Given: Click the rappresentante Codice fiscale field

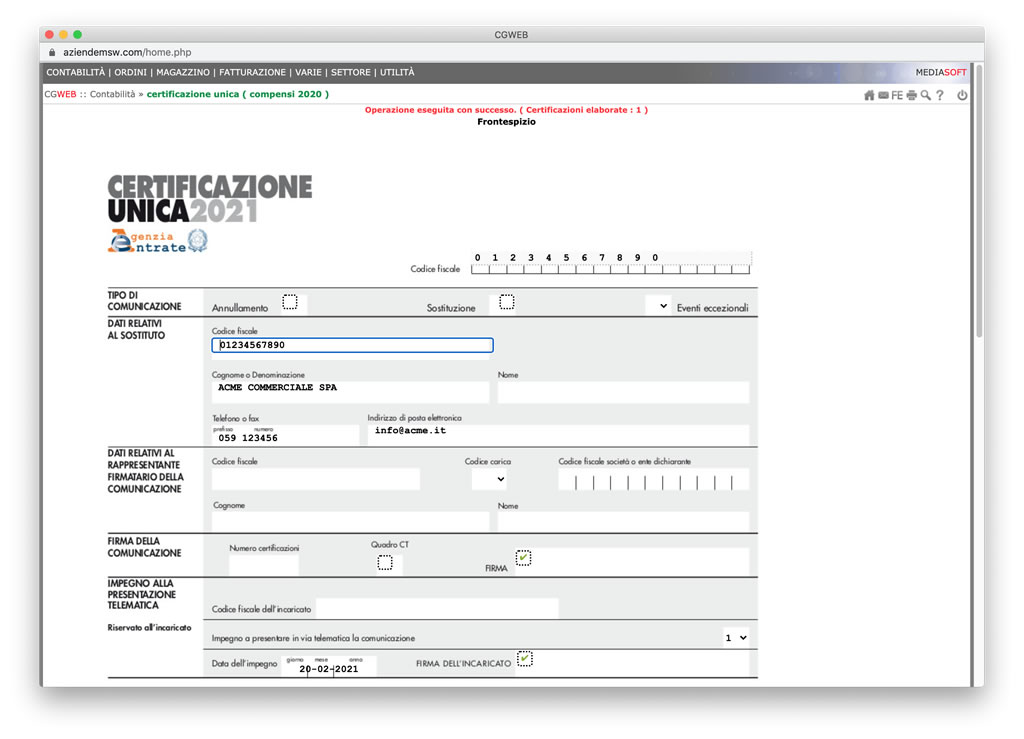Looking at the screenshot, I should click(316, 479).
